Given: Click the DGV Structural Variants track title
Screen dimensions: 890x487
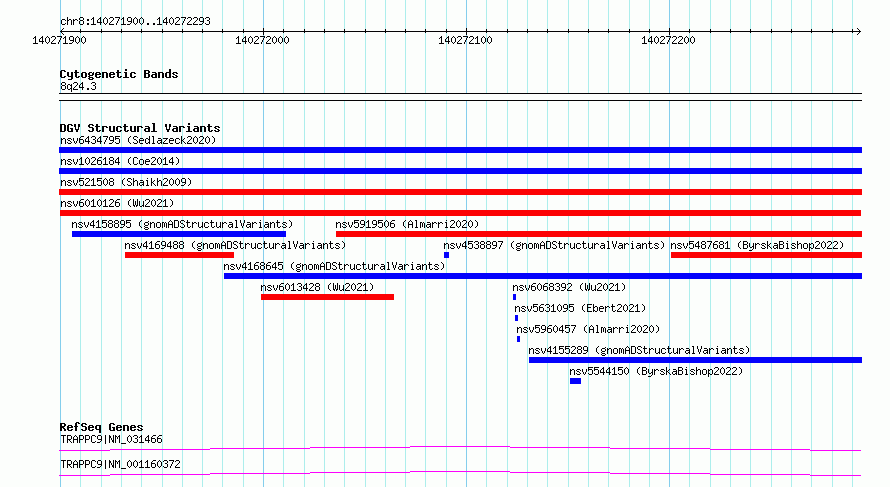Looking at the screenshot, I should click(140, 128).
